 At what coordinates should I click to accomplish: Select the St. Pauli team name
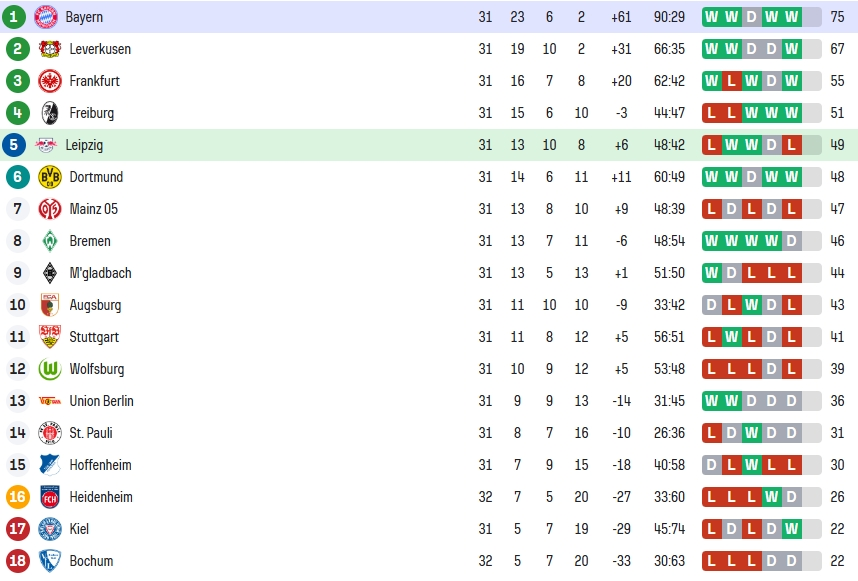click(91, 433)
